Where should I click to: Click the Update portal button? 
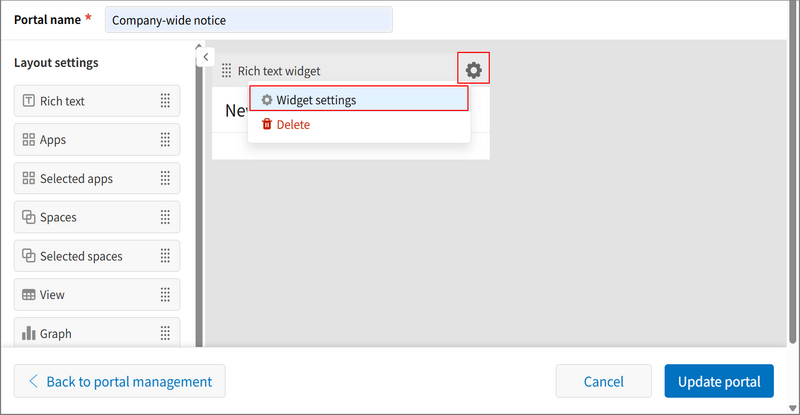coord(718,381)
